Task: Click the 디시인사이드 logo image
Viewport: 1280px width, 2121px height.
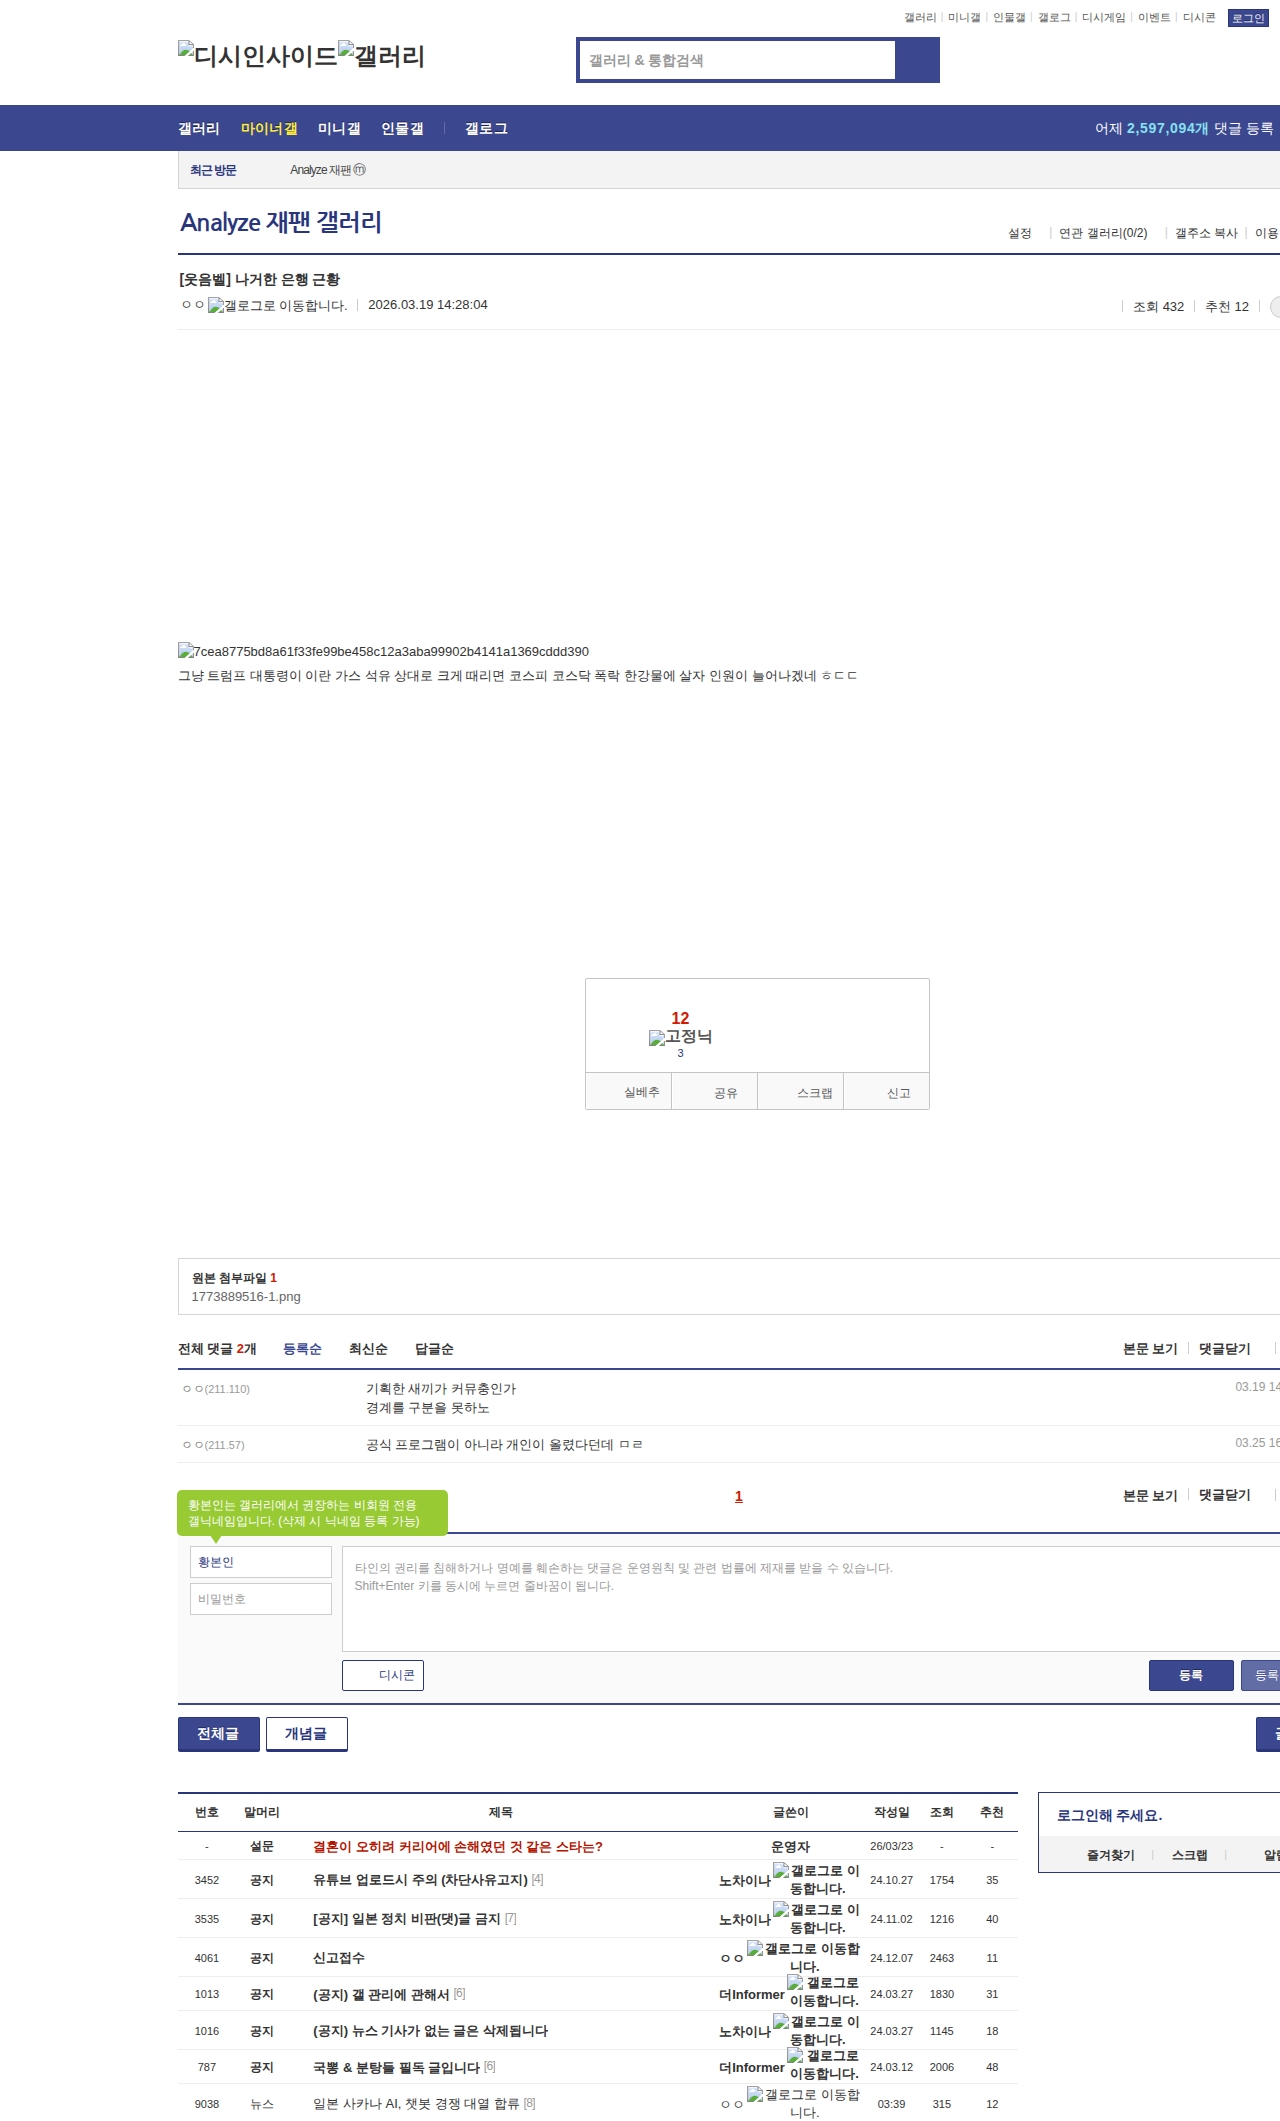Action: 257,56
